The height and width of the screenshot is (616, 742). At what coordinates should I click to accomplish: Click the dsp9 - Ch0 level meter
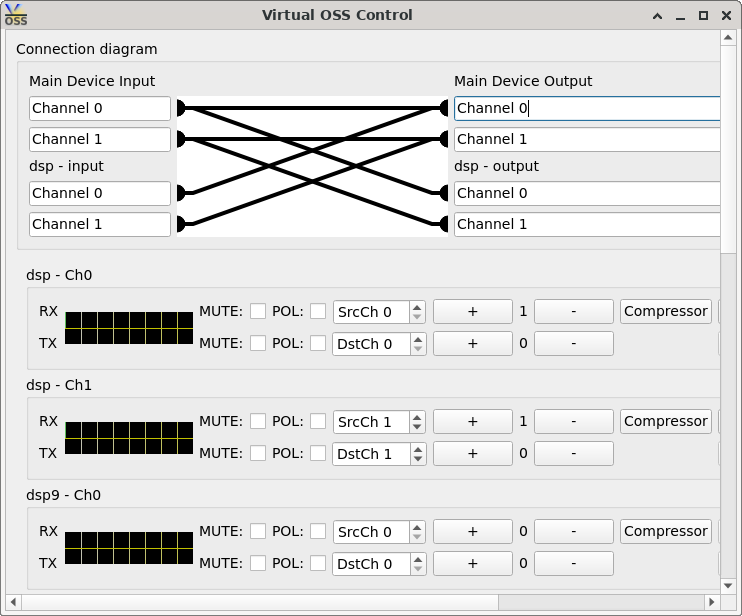(x=129, y=548)
